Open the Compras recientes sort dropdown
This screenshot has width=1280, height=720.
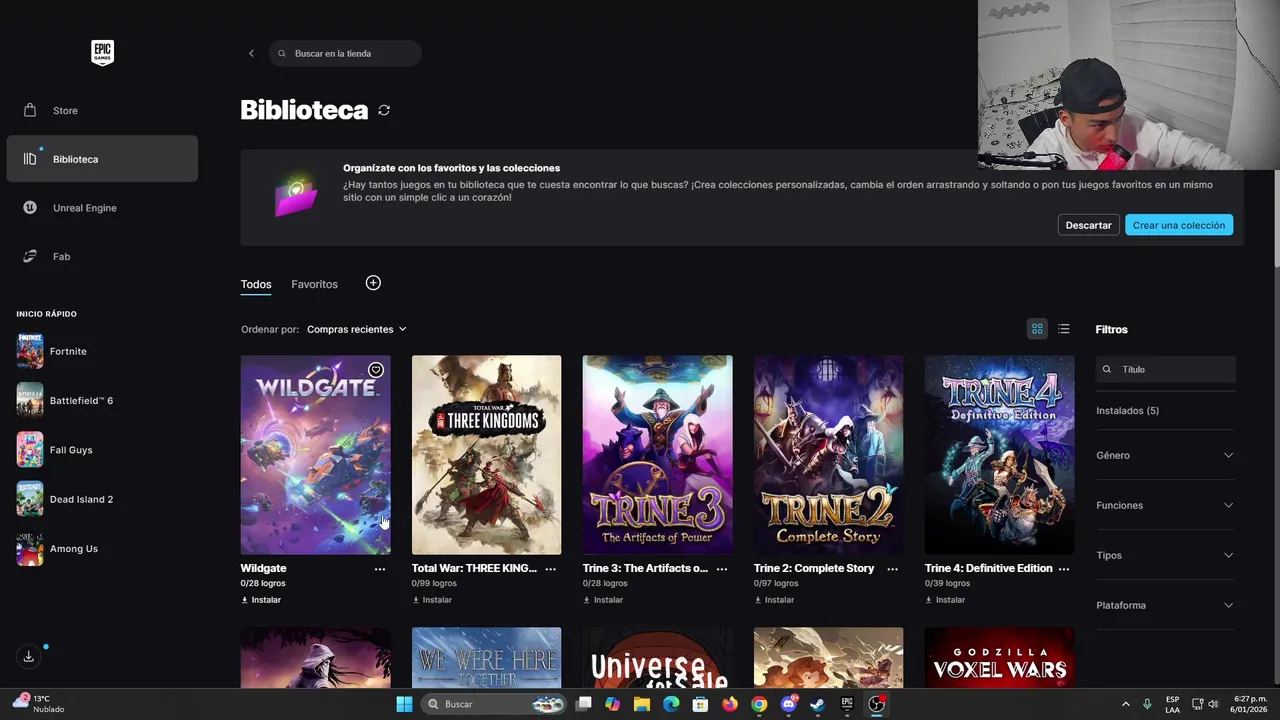click(x=357, y=329)
